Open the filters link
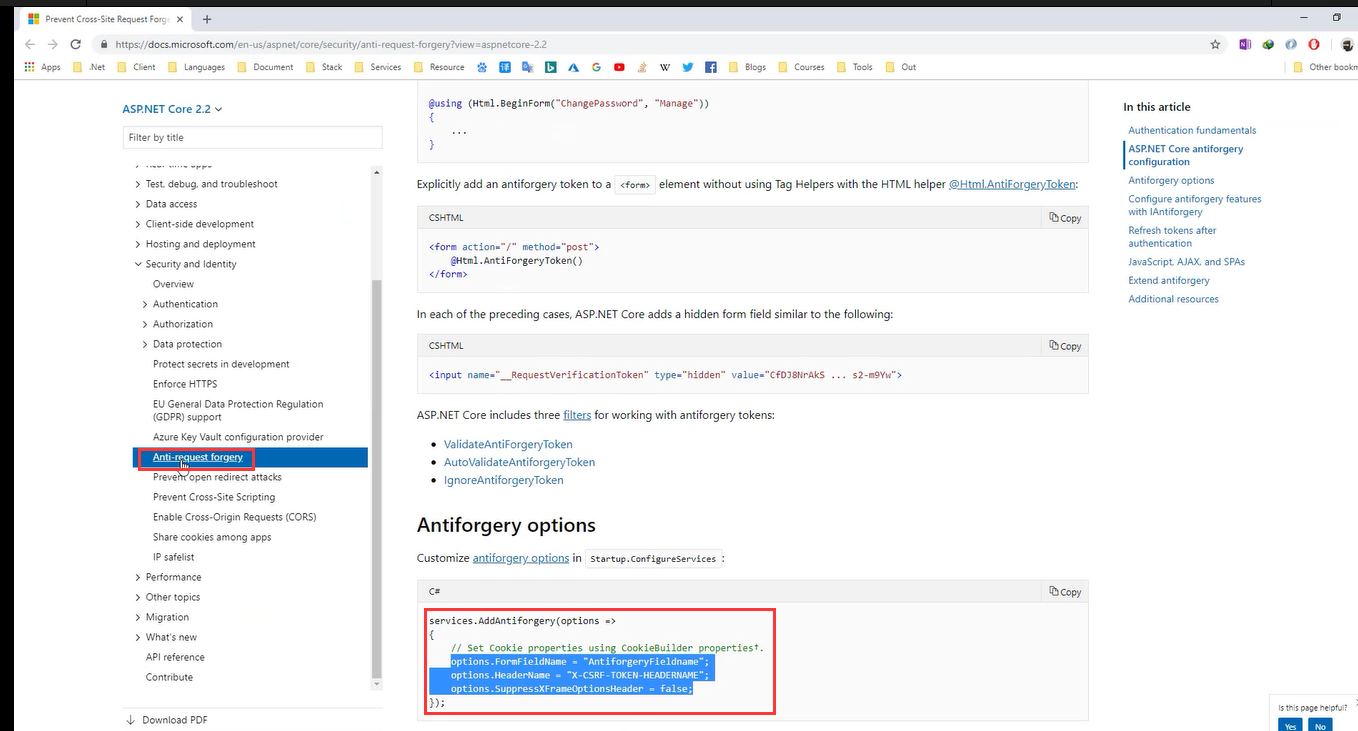This screenshot has width=1358, height=731. [x=577, y=414]
